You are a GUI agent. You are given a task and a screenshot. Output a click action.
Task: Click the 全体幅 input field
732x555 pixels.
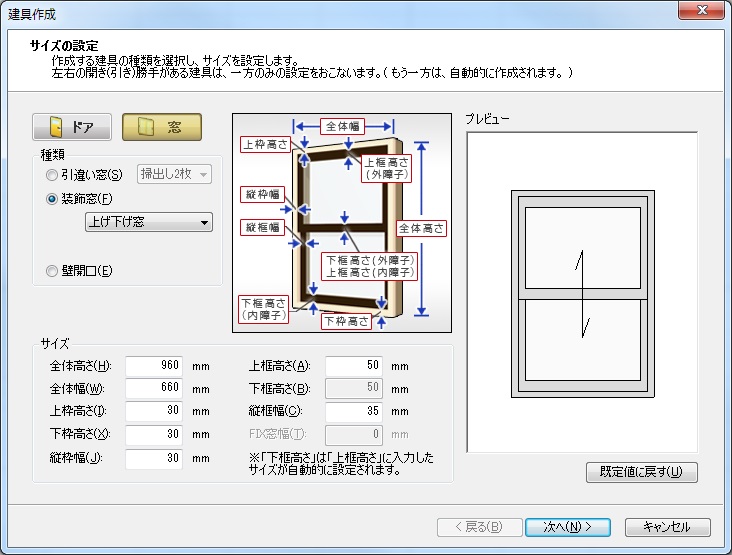[153, 389]
